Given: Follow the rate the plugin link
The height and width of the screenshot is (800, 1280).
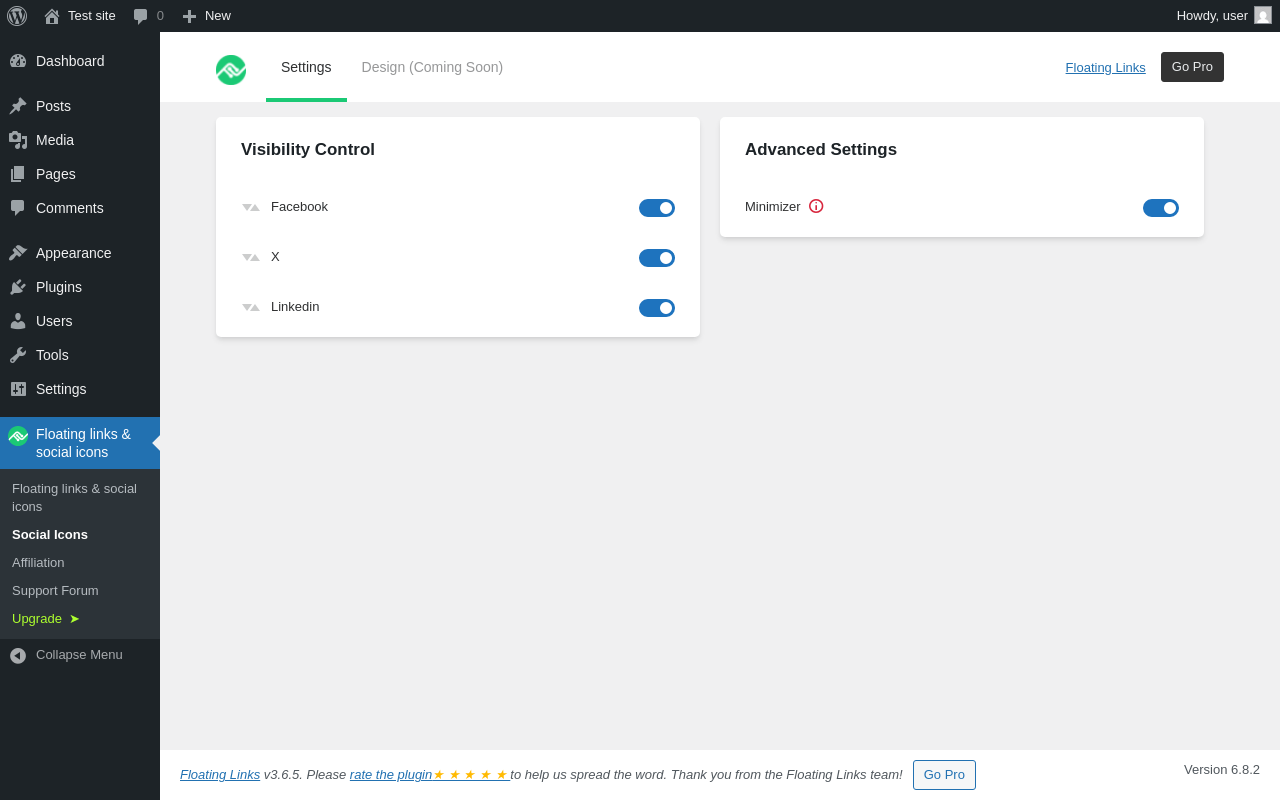Looking at the screenshot, I should 391,774.
